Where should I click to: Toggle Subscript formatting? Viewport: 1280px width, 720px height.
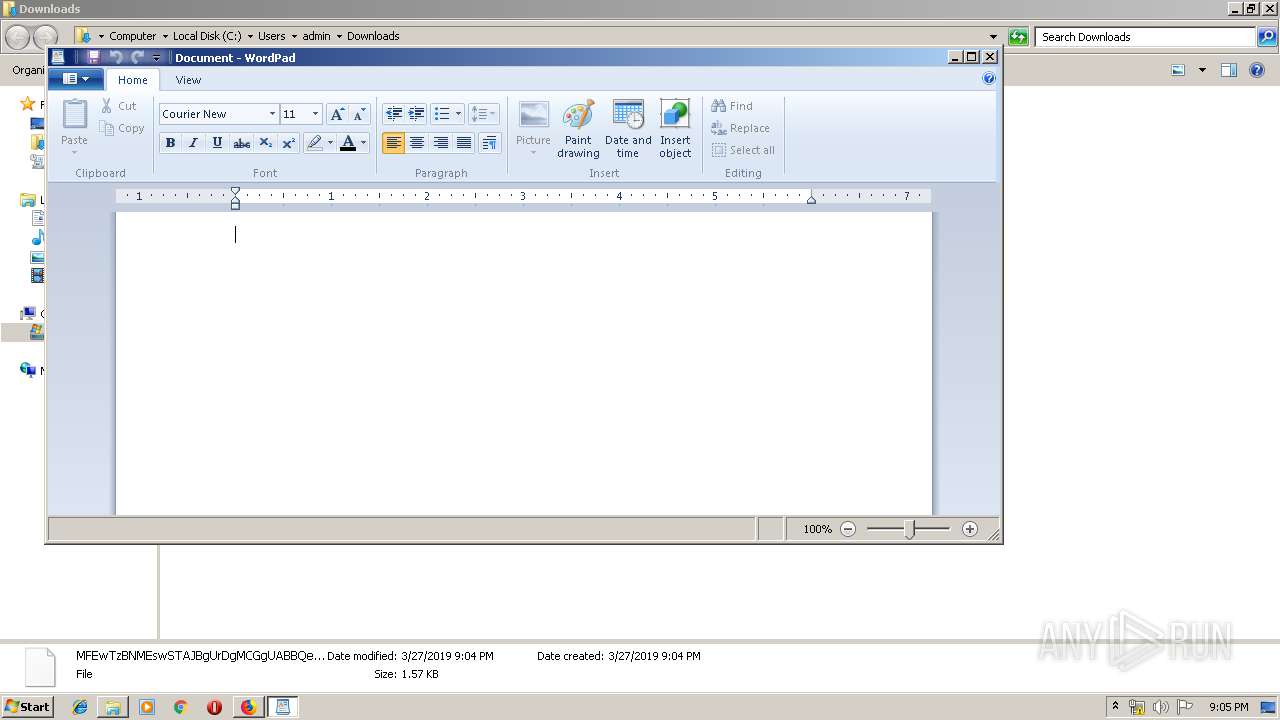265,143
